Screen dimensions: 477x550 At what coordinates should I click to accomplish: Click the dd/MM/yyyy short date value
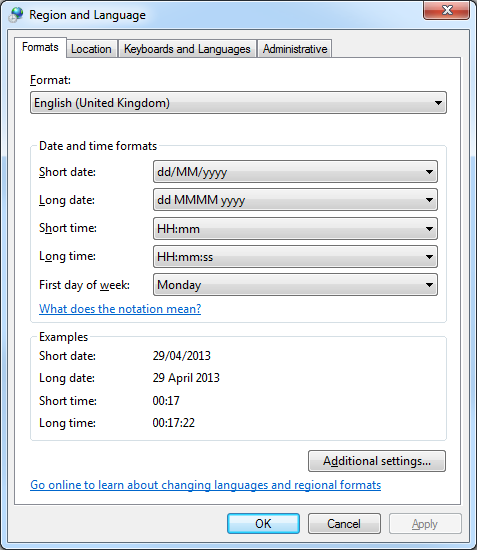click(x=192, y=172)
